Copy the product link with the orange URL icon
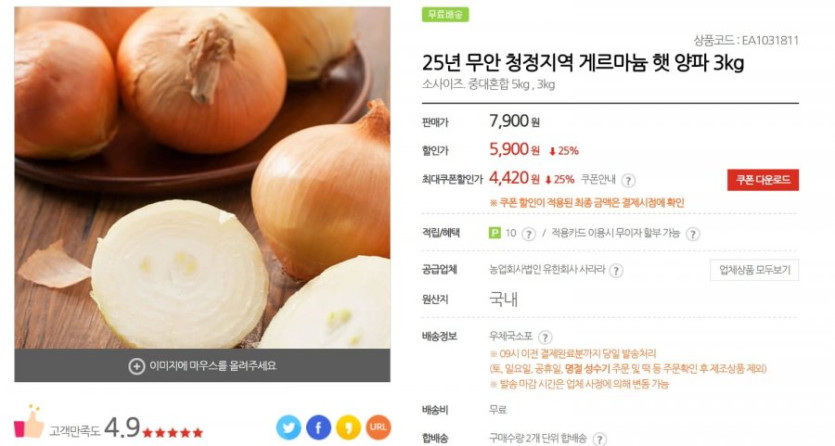The image size is (835, 446). [378, 427]
